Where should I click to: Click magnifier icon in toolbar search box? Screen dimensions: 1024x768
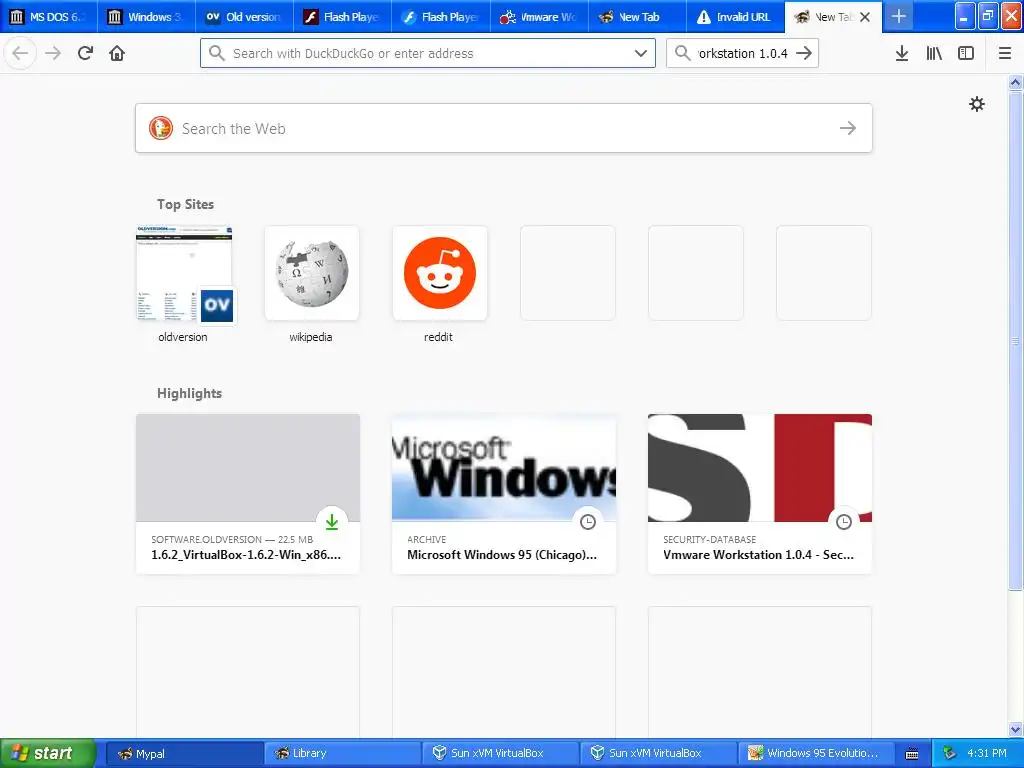click(x=682, y=53)
